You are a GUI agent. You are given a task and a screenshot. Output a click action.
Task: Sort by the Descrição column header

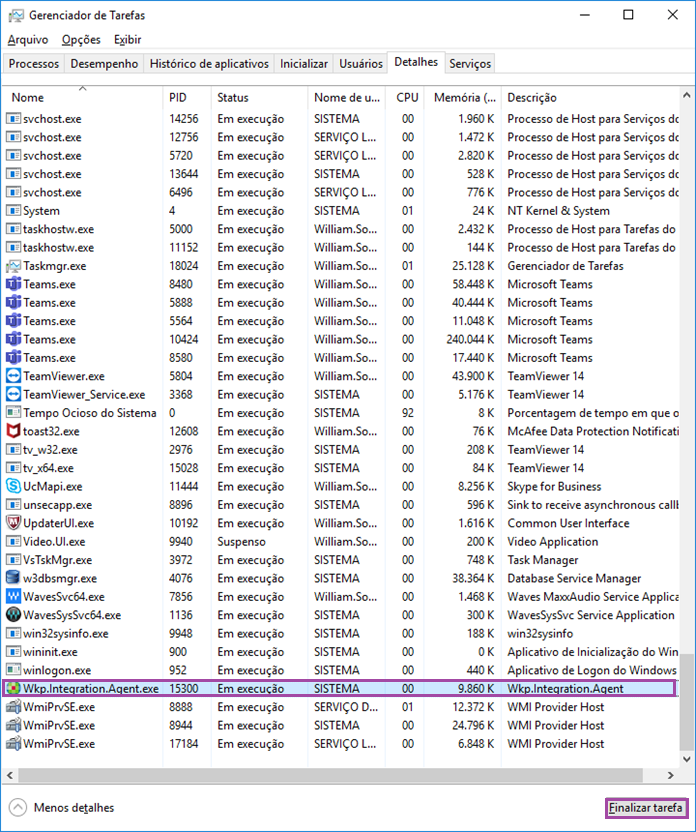tap(590, 98)
